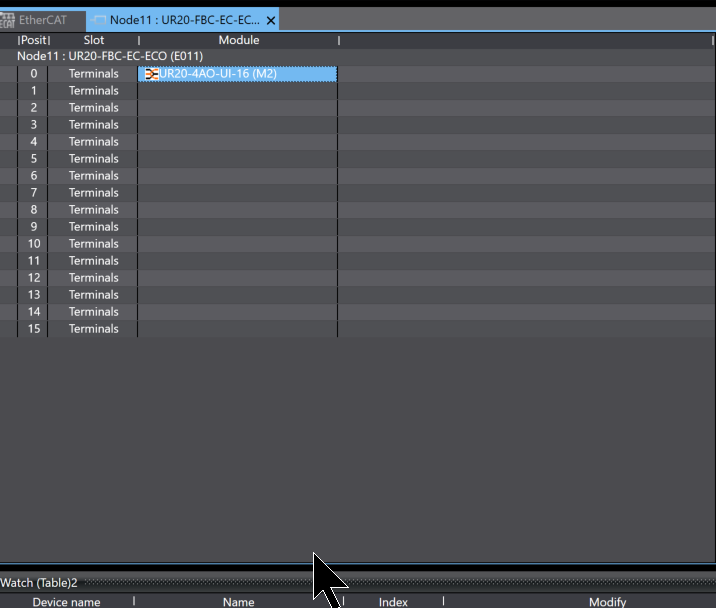The image size is (716, 608).
Task: Click the module cell for position 15
Action: 237,329
